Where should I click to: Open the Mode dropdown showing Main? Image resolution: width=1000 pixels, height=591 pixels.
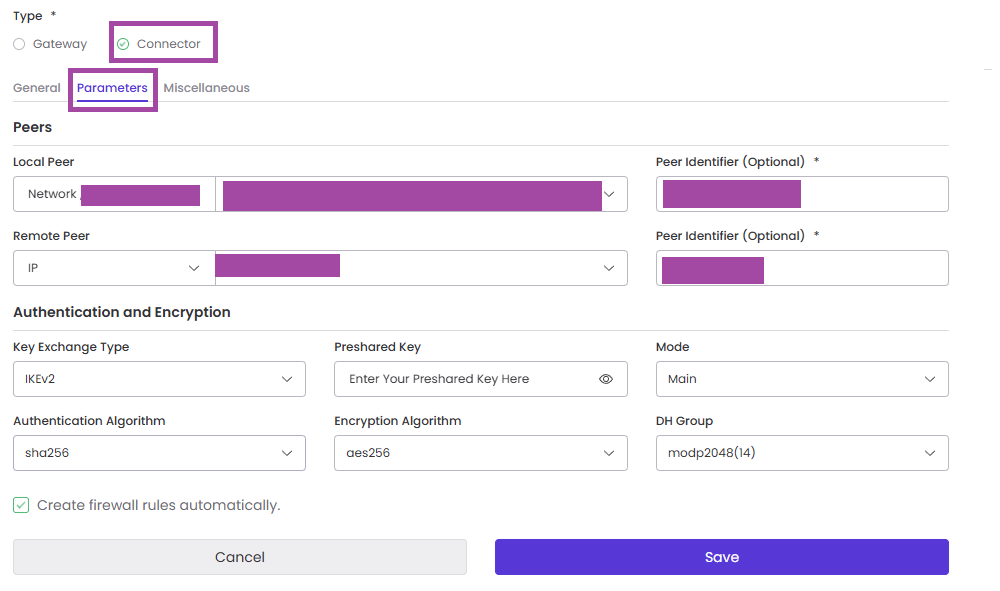[x=801, y=379]
